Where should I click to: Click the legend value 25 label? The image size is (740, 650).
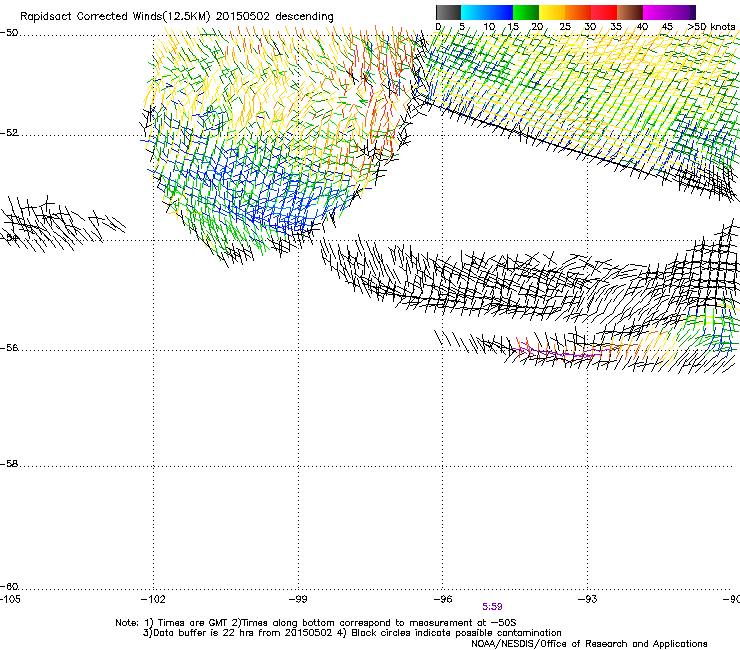pyautogui.click(x=565, y=27)
